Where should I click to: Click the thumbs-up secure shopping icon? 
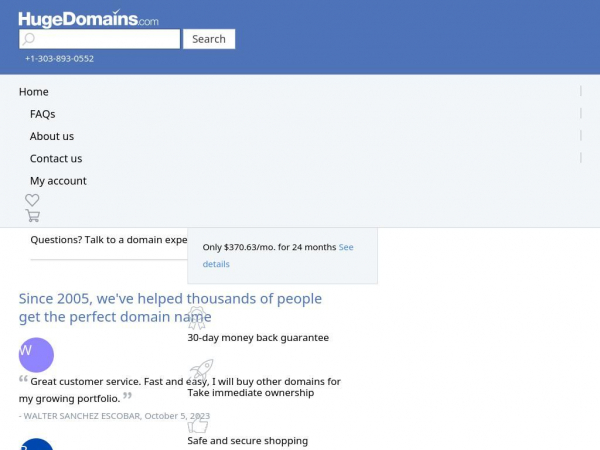198,424
